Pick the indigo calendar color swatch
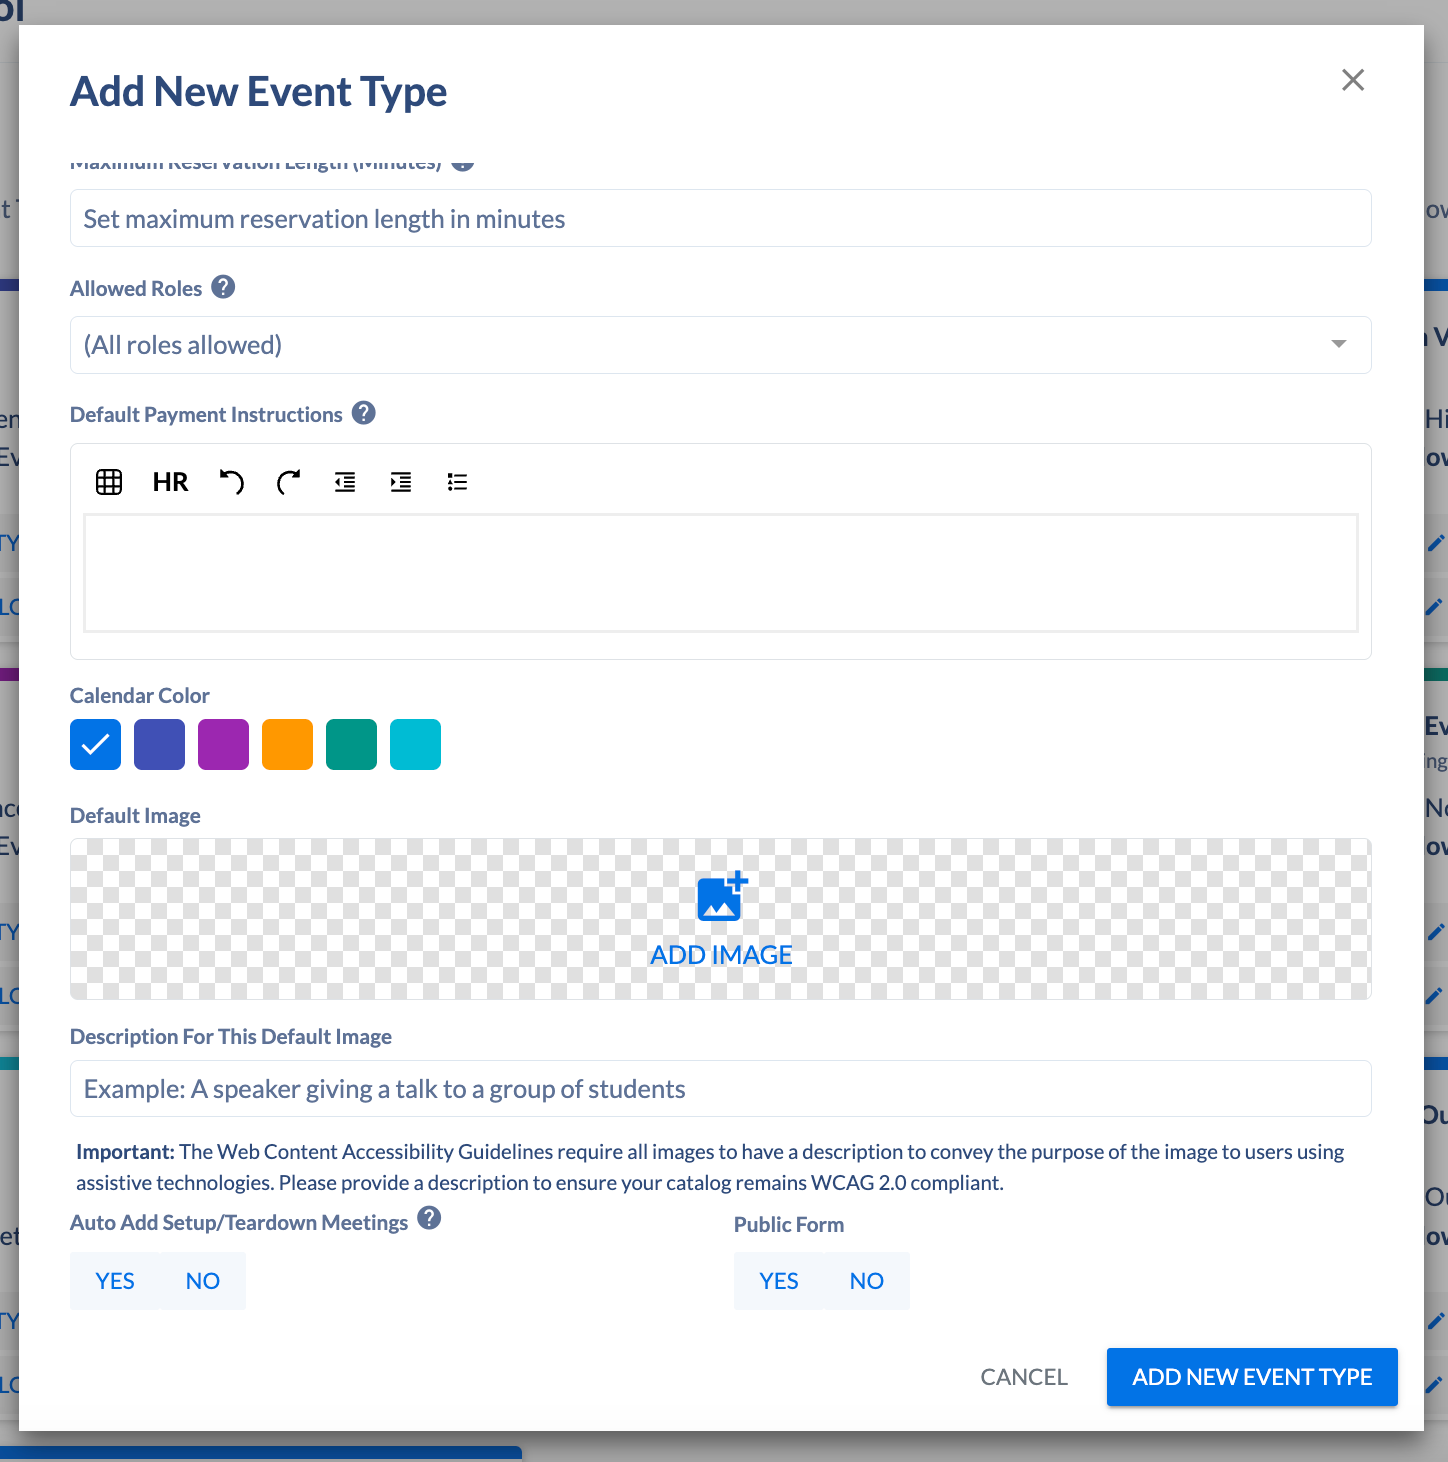 coord(159,745)
